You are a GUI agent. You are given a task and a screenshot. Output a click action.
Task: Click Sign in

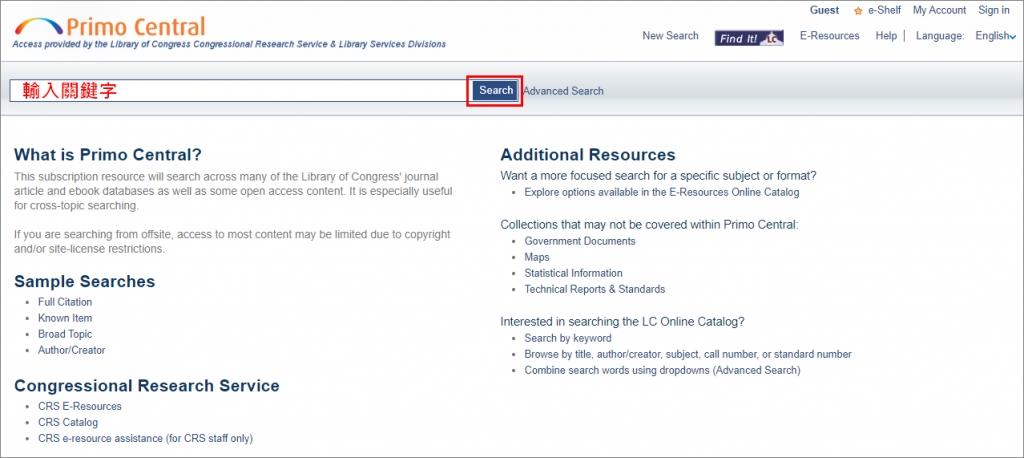click(x=993, y=10)
